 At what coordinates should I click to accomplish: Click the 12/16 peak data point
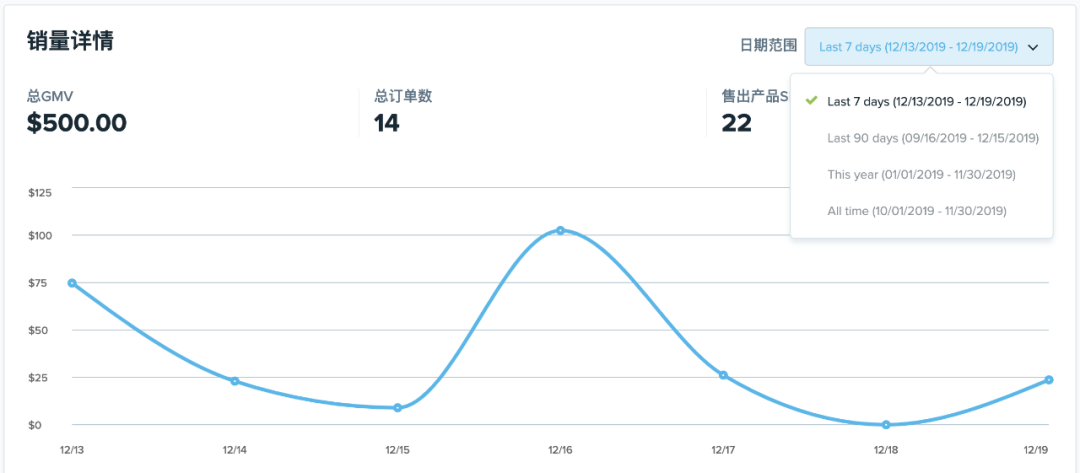tap(560, 230)
